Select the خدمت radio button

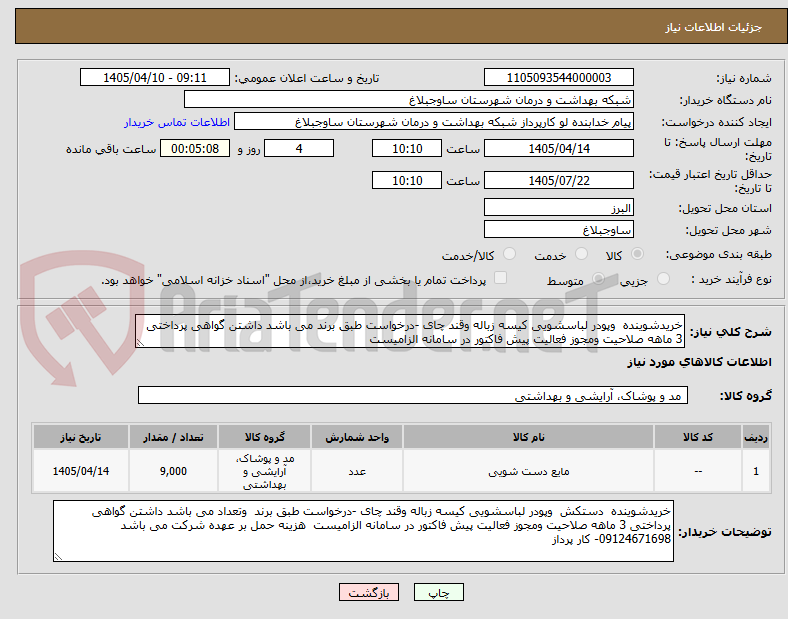[x=581, y=254]
